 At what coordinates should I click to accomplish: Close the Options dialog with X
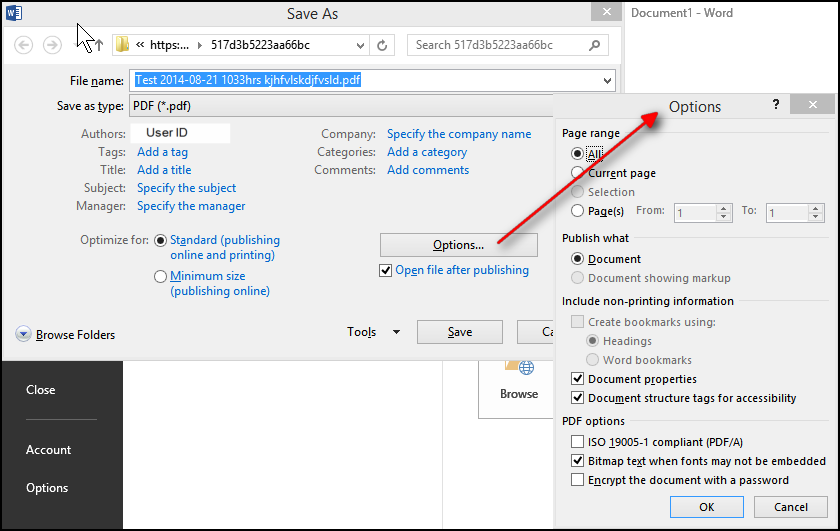[813, 104]
